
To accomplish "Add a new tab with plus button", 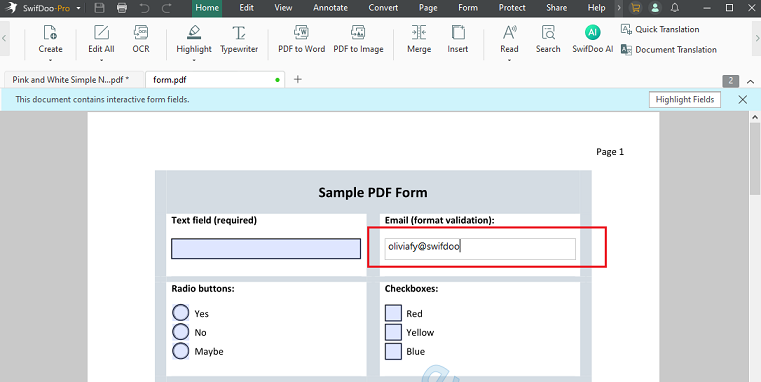I will [x=298, y=79].
